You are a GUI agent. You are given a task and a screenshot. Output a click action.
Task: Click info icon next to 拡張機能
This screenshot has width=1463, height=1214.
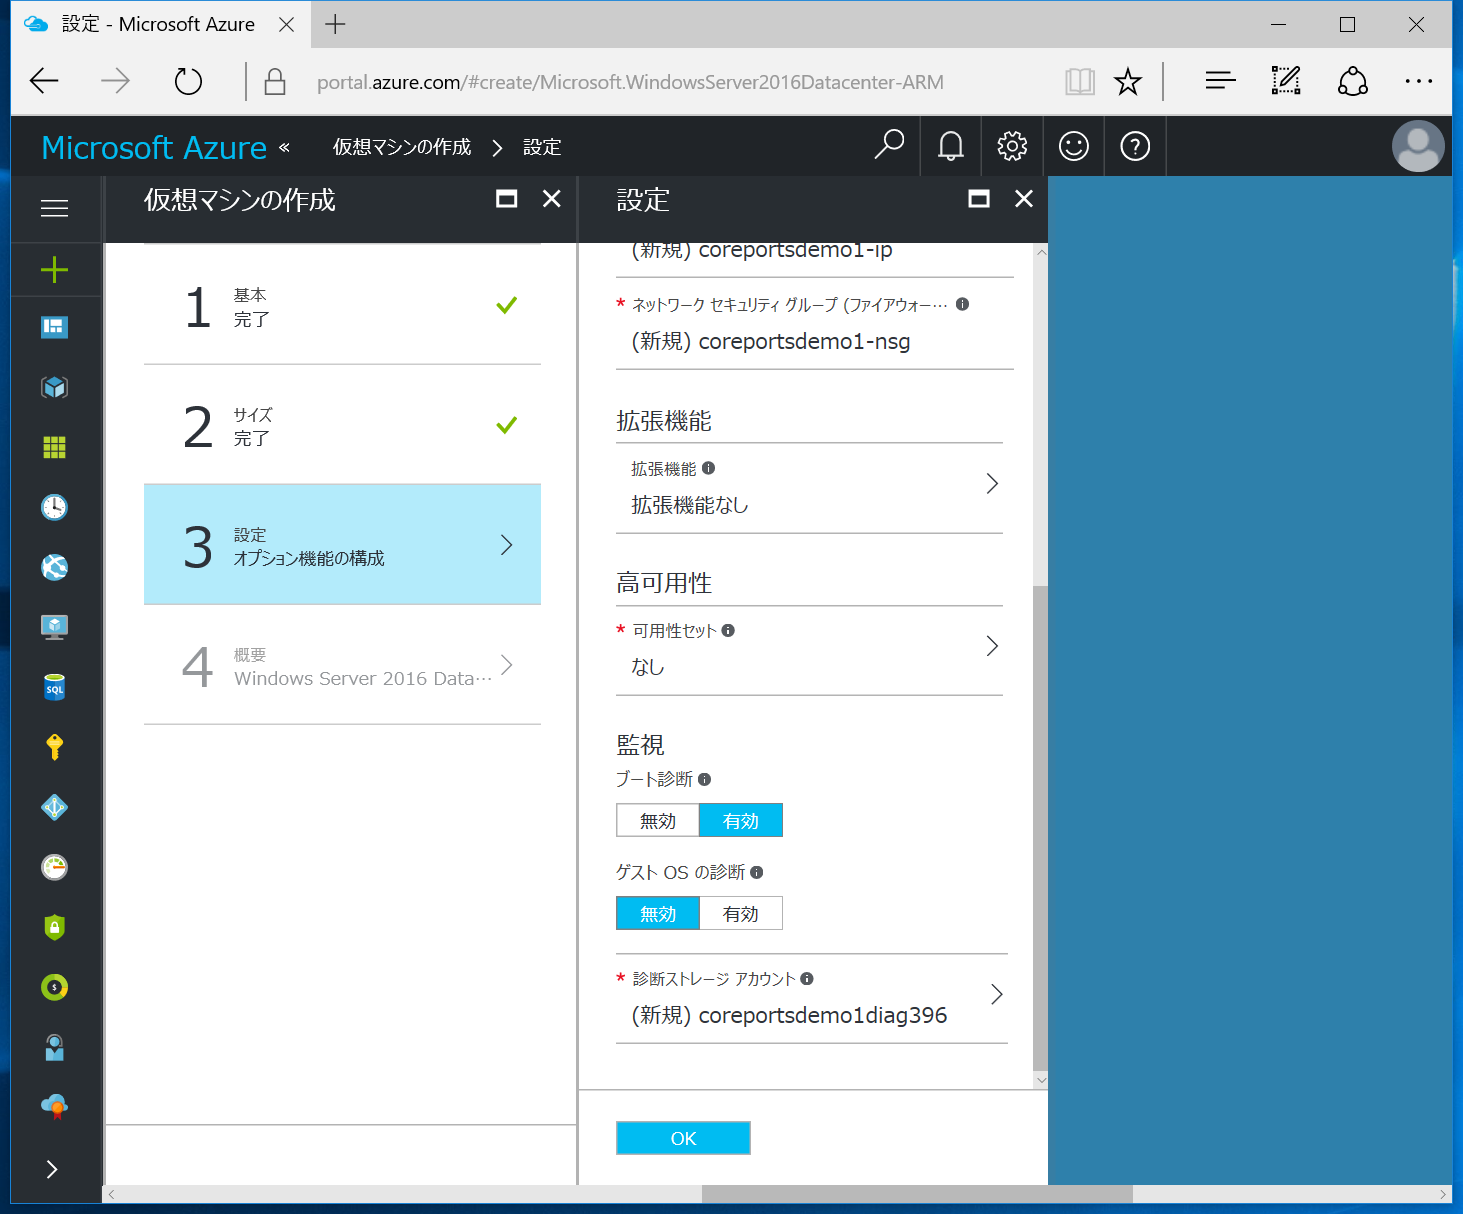click(x=708, y=468)
